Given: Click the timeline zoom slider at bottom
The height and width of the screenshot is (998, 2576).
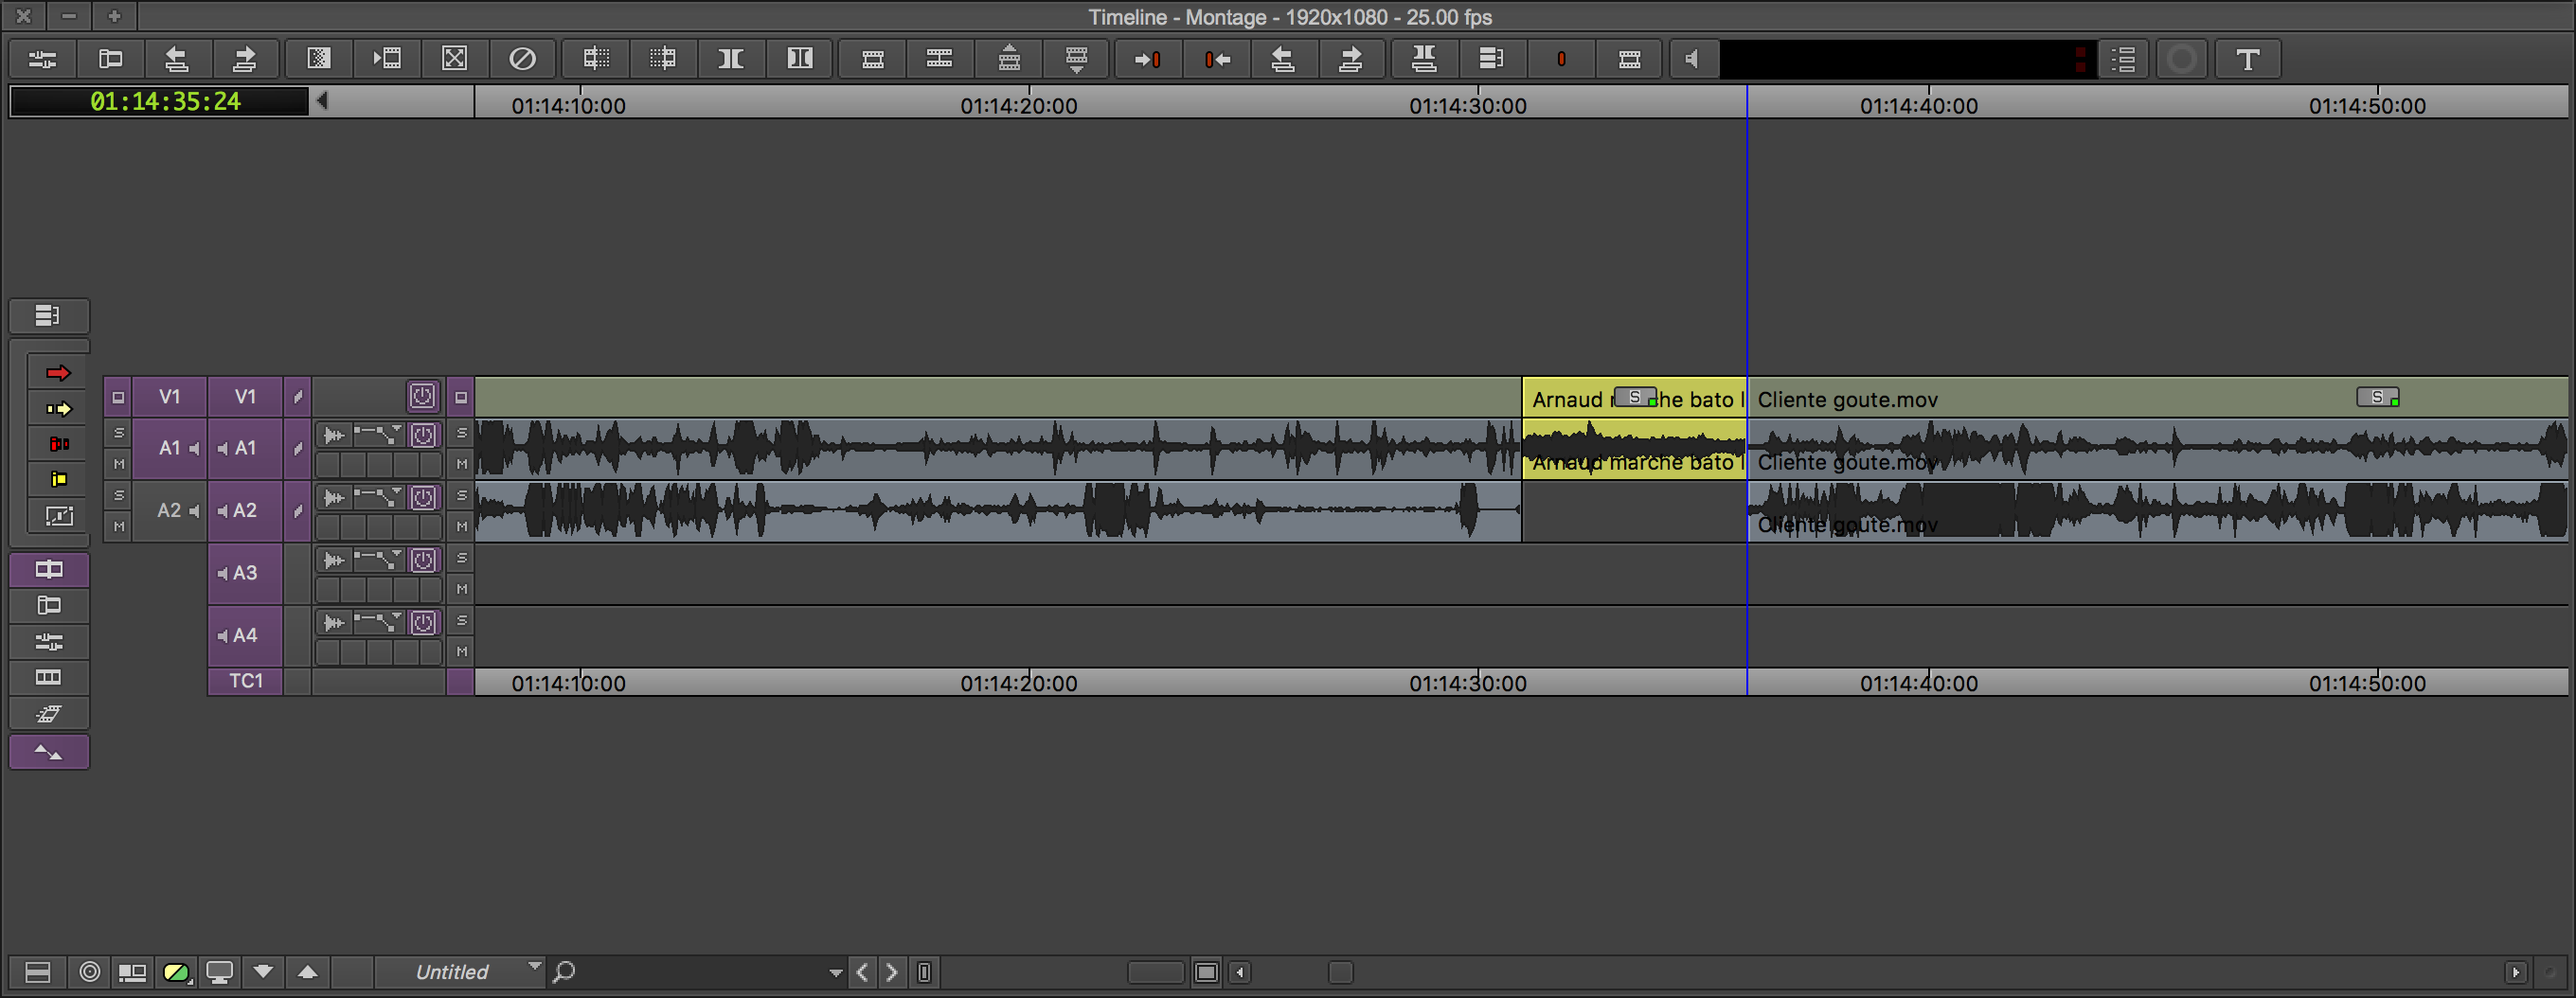Looking at the screenshot, I should pos(1155,972).
